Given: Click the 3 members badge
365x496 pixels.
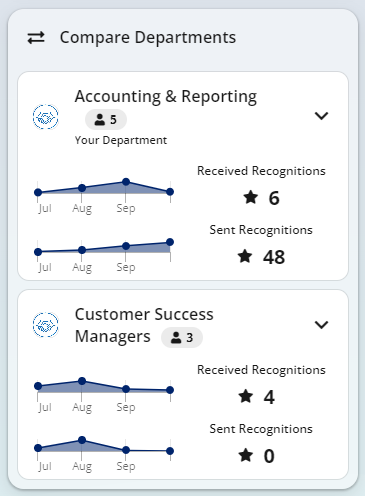Looking at the screenshot, I should click(182, 338).
